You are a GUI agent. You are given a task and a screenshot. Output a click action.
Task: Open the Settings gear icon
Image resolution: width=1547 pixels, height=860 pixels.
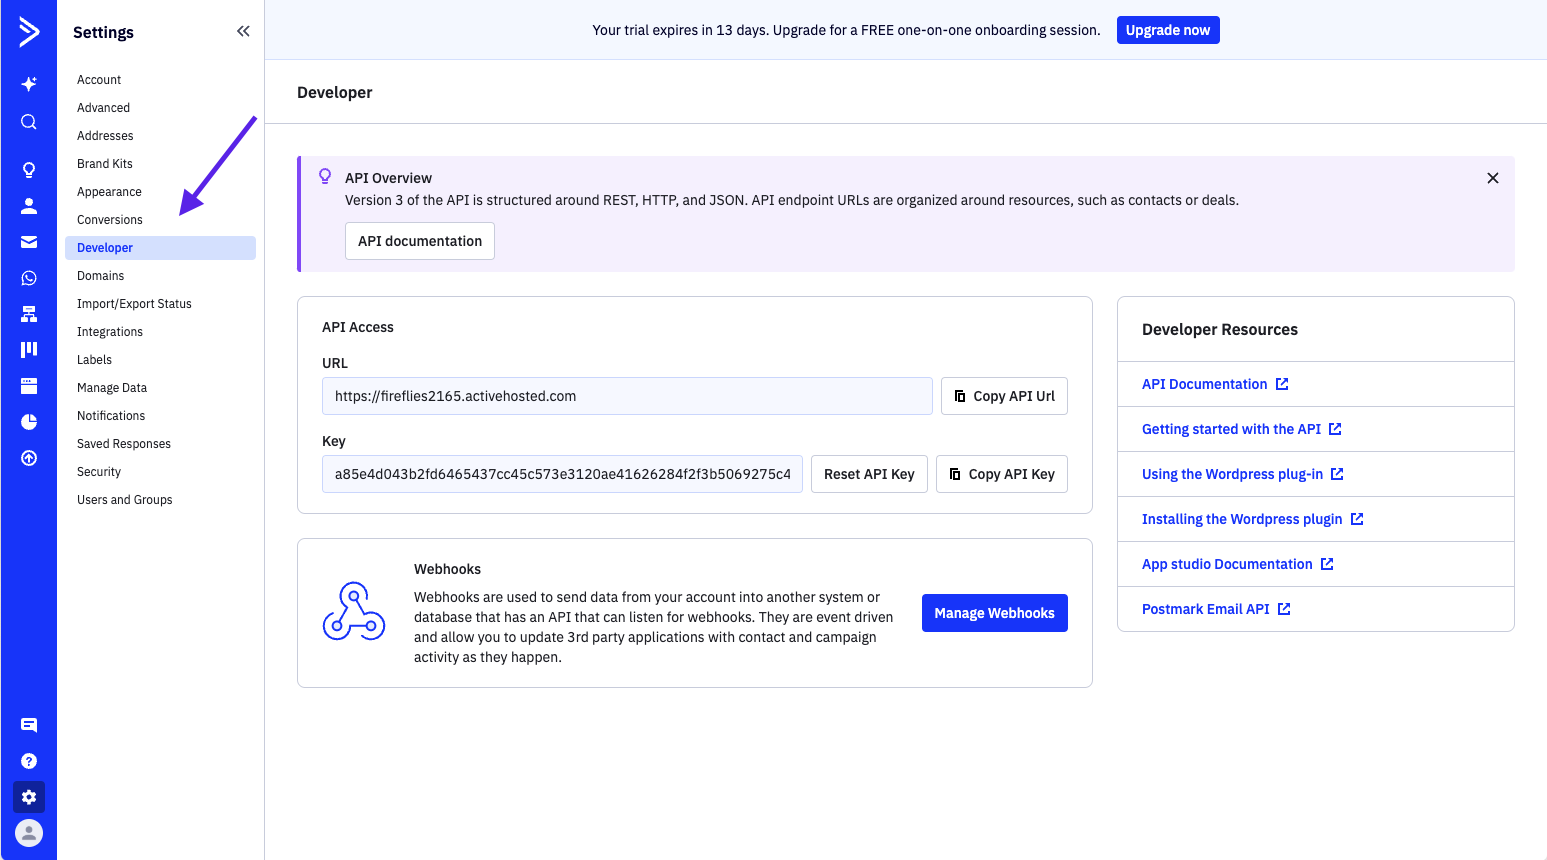(29, 797)
